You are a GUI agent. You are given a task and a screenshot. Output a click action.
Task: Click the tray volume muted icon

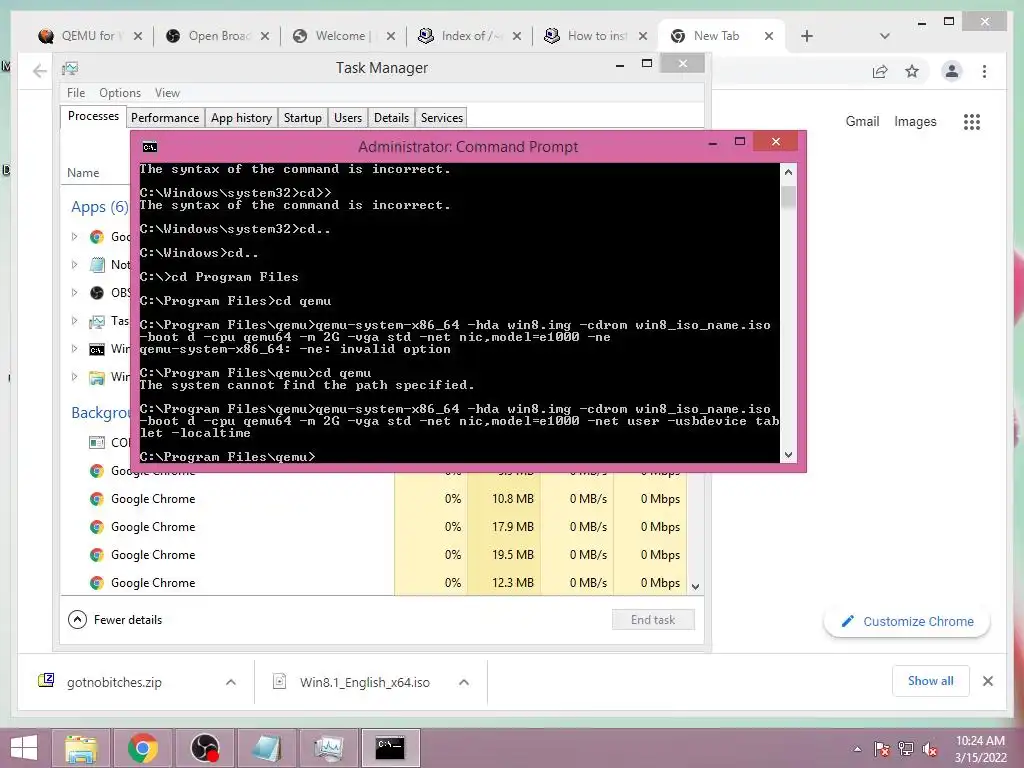[x=929, y=749]
